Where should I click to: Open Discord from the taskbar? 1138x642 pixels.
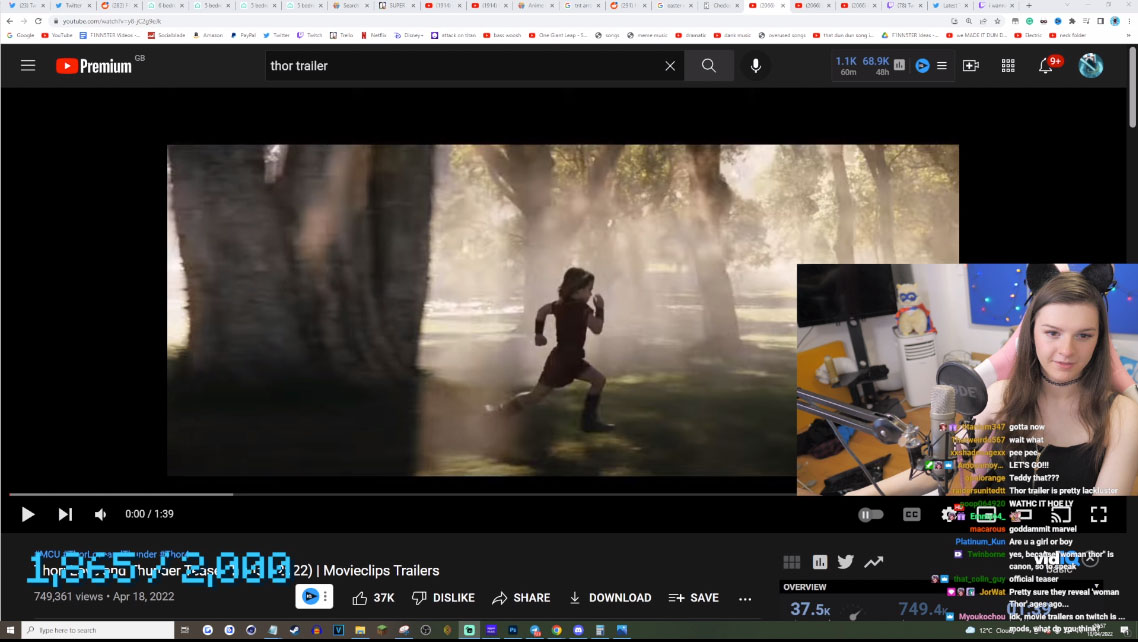578,630
